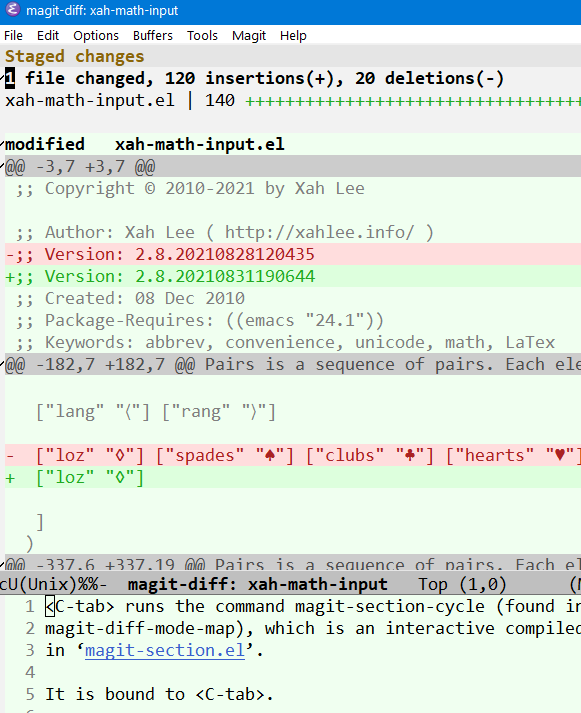Click the mode line buffer name 'magit-diff: xah-math-input'
581x713 pixels.
pos(258,584)
